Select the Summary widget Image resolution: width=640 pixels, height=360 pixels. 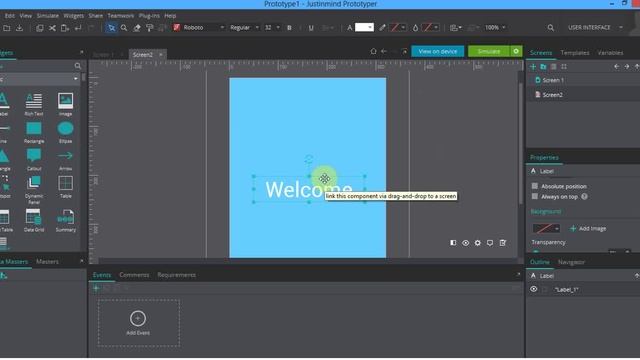point(65,220)
